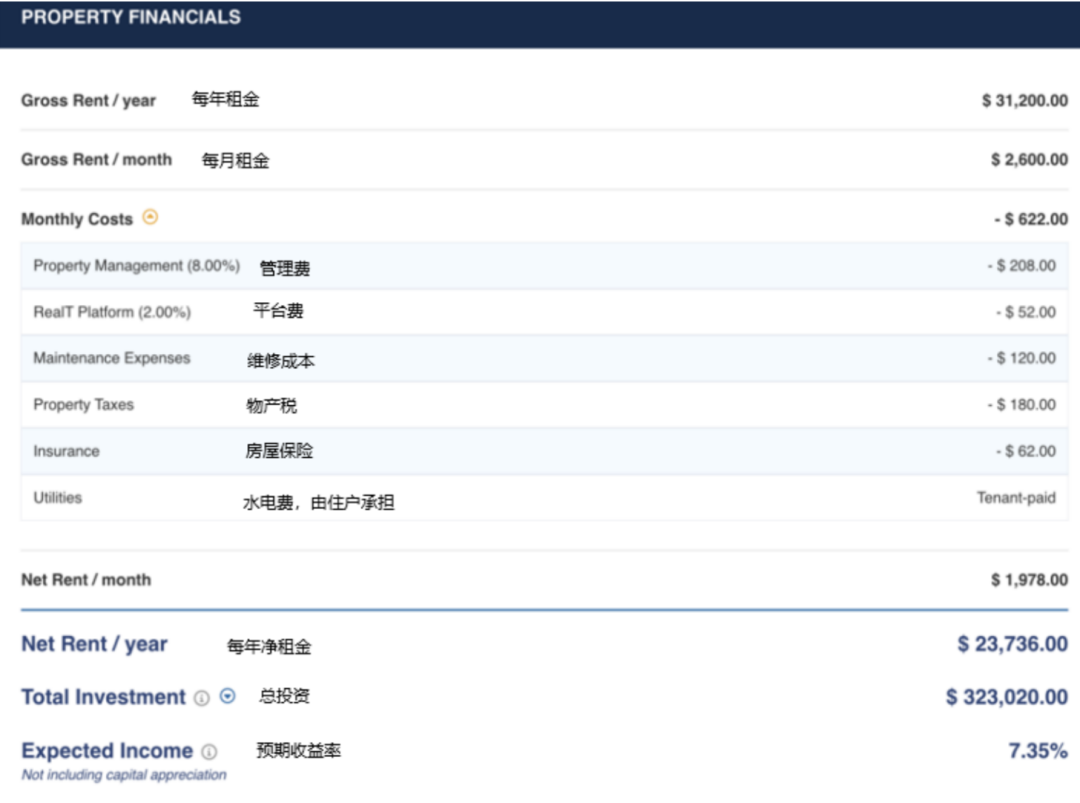Click the Net Rent / year row
Viewport: 1080px width, 803px height.
pos(93,644)
